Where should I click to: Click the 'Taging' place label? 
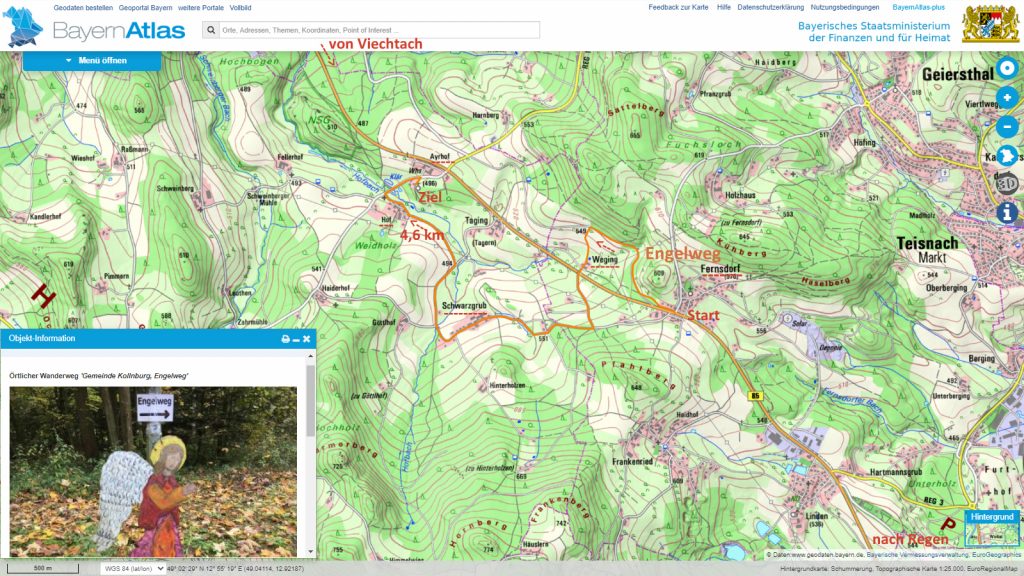pos(476,220)
